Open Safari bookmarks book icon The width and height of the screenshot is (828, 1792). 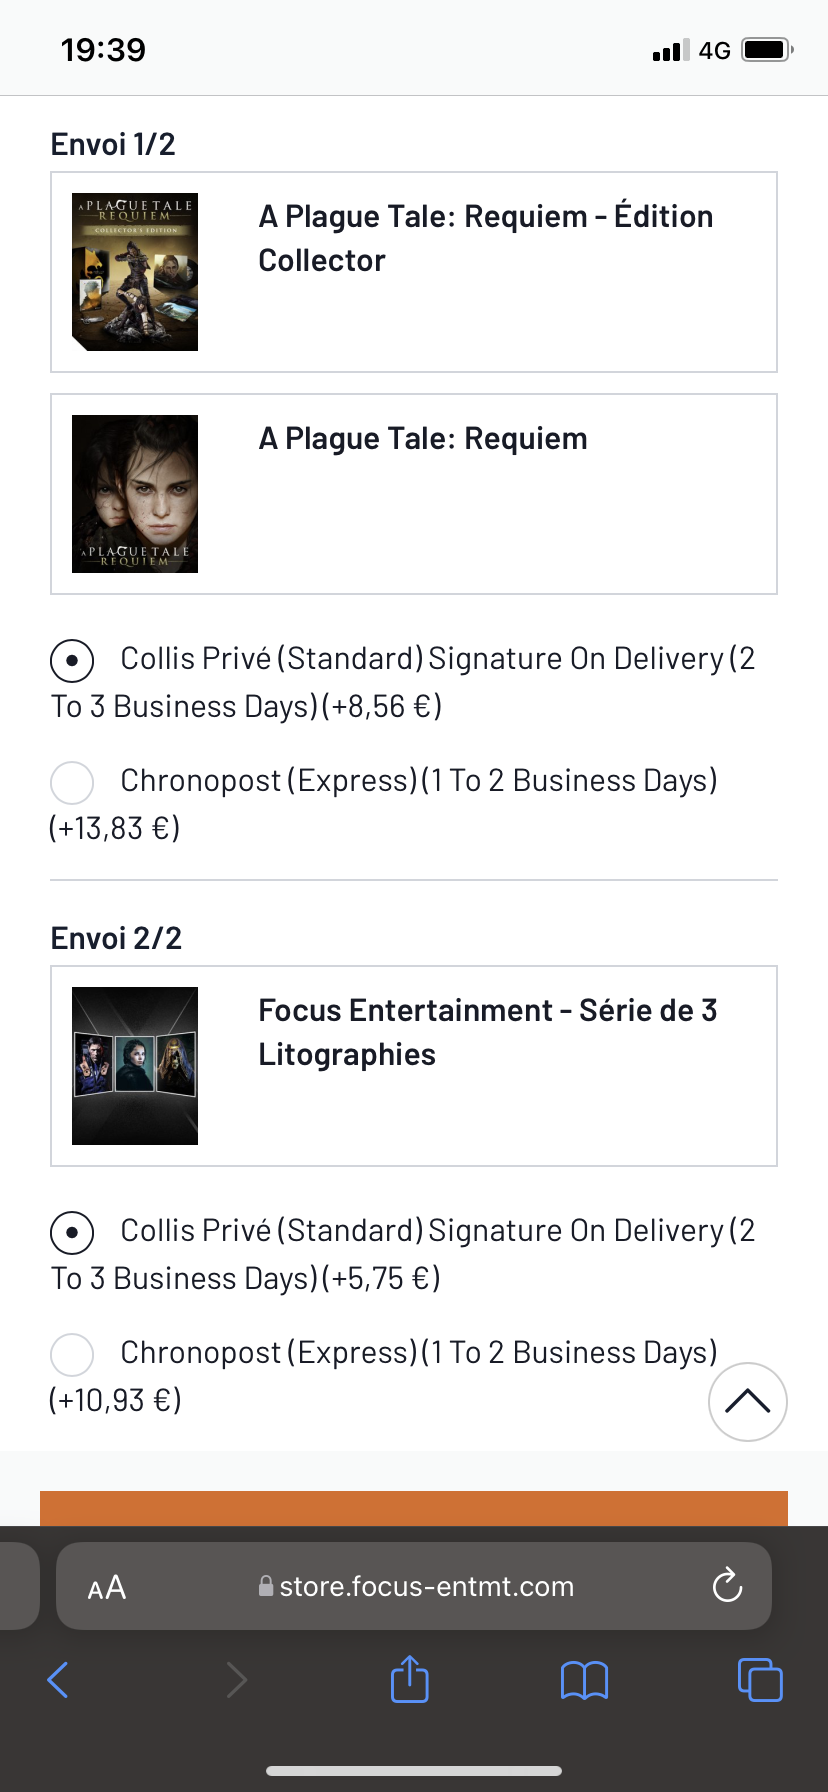coord(584,1680)
